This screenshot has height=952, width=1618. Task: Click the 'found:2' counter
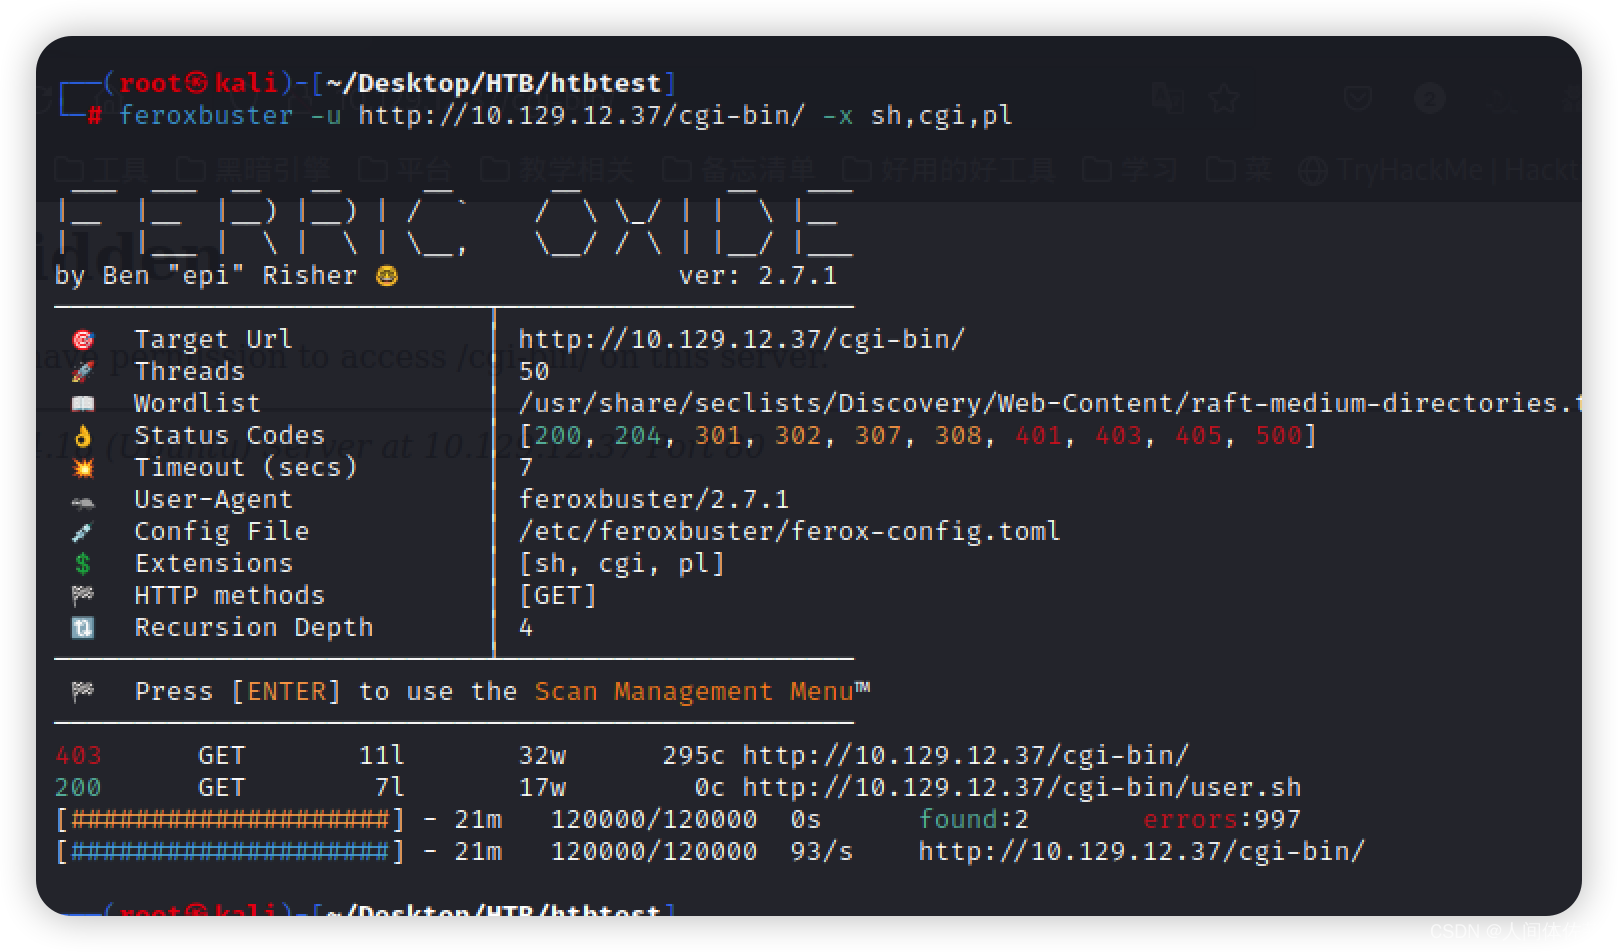974,820
